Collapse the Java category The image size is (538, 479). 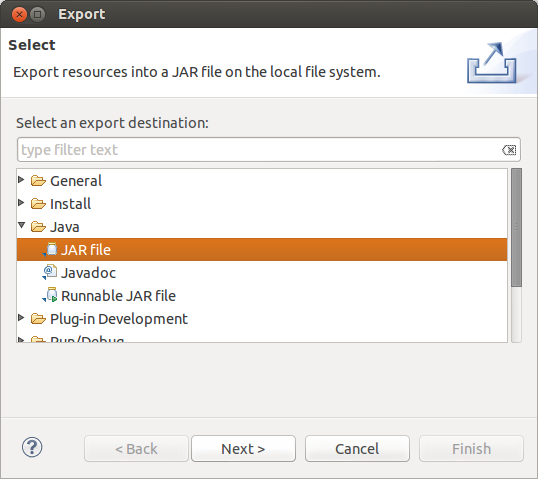22,225
